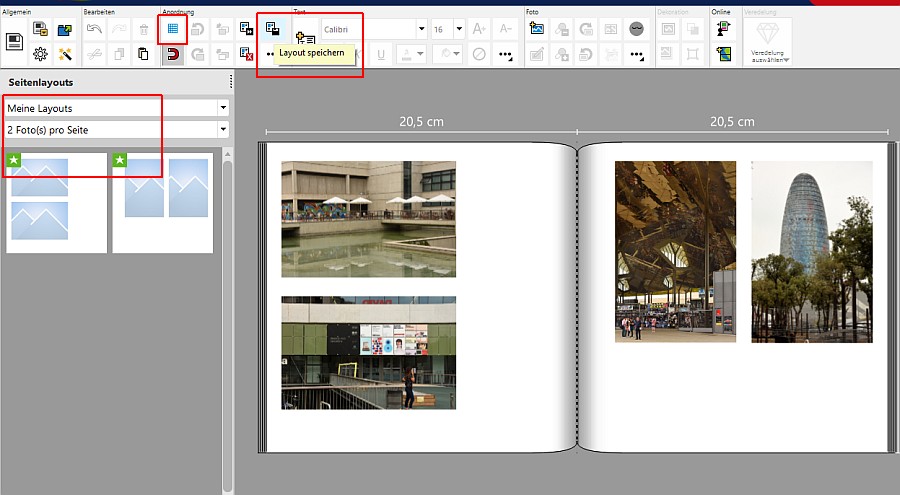Viewport: 900px width, 495px height.
Task: Click the magic wand assistant icon
Action: [66, 54]
